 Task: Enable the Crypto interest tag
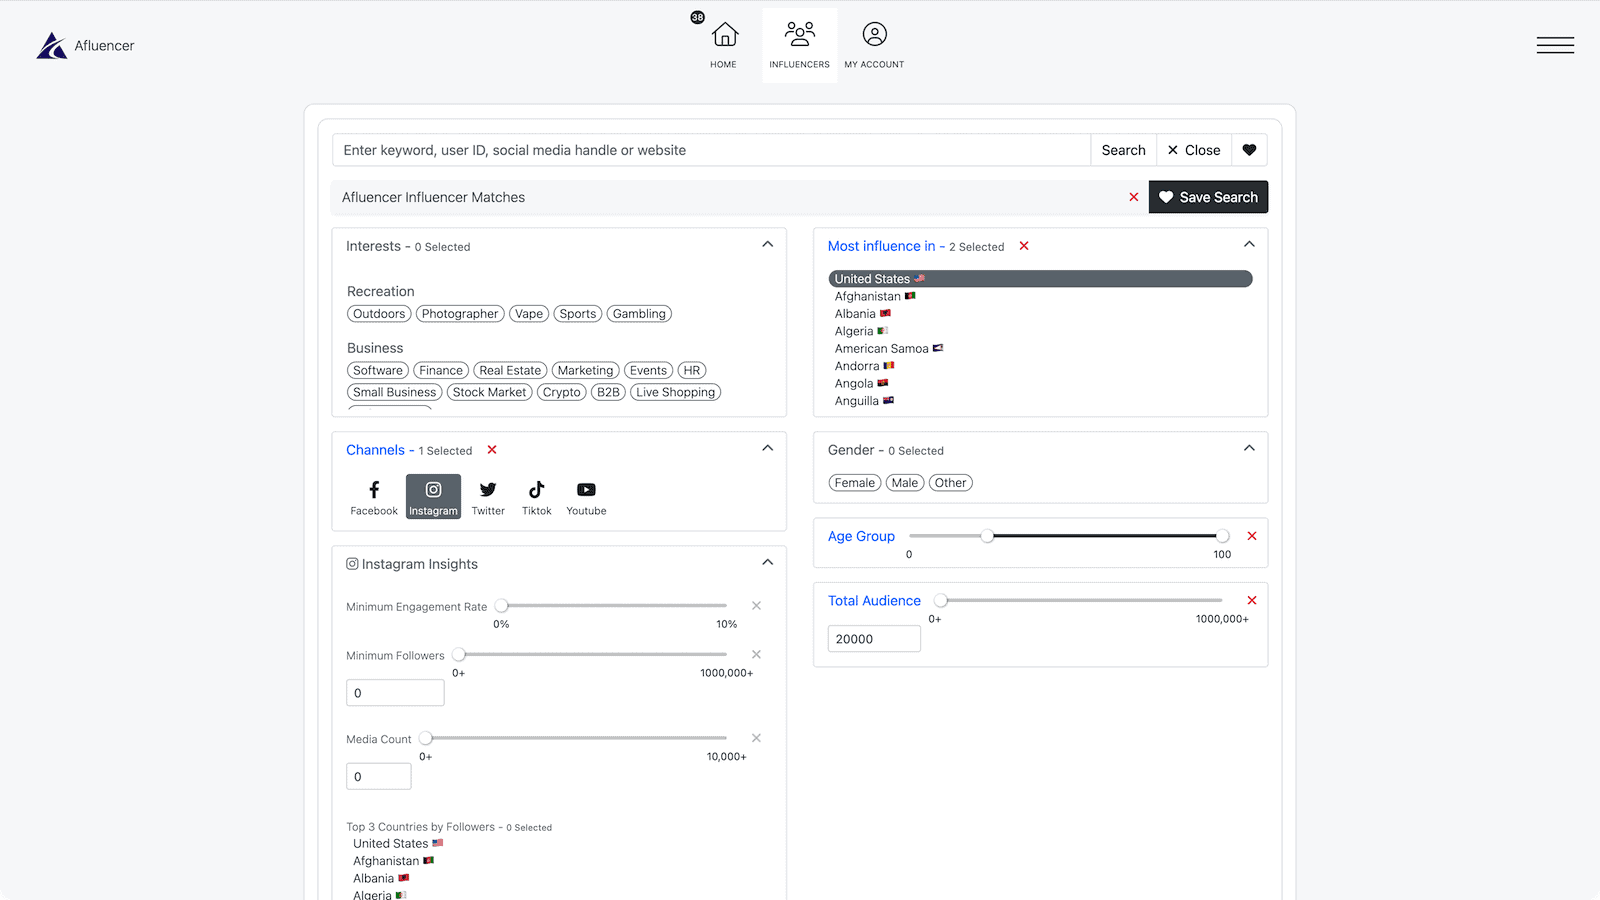(x=561, y=391)
